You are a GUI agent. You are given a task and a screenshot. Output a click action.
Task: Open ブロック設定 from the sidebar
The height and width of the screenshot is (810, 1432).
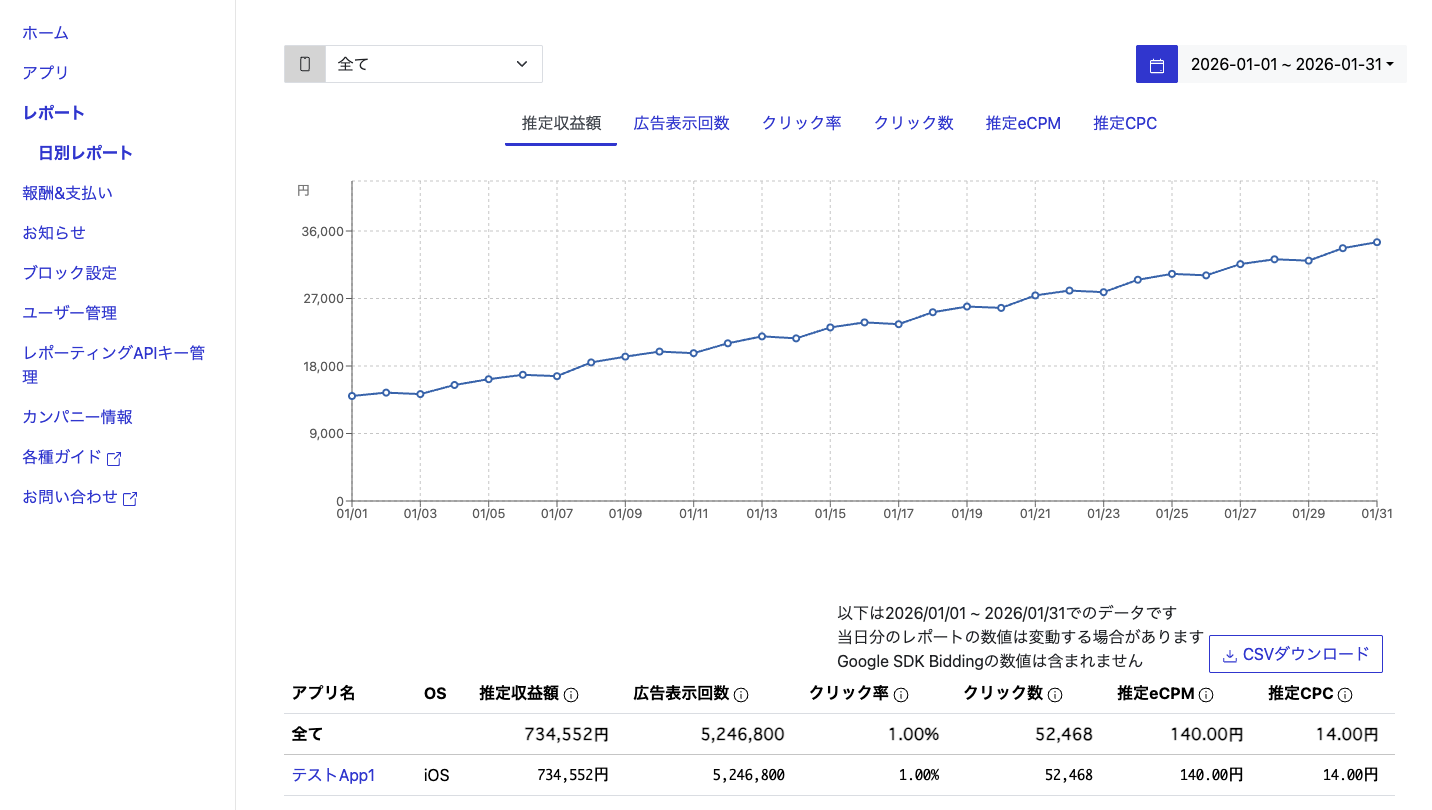point(69,272)
